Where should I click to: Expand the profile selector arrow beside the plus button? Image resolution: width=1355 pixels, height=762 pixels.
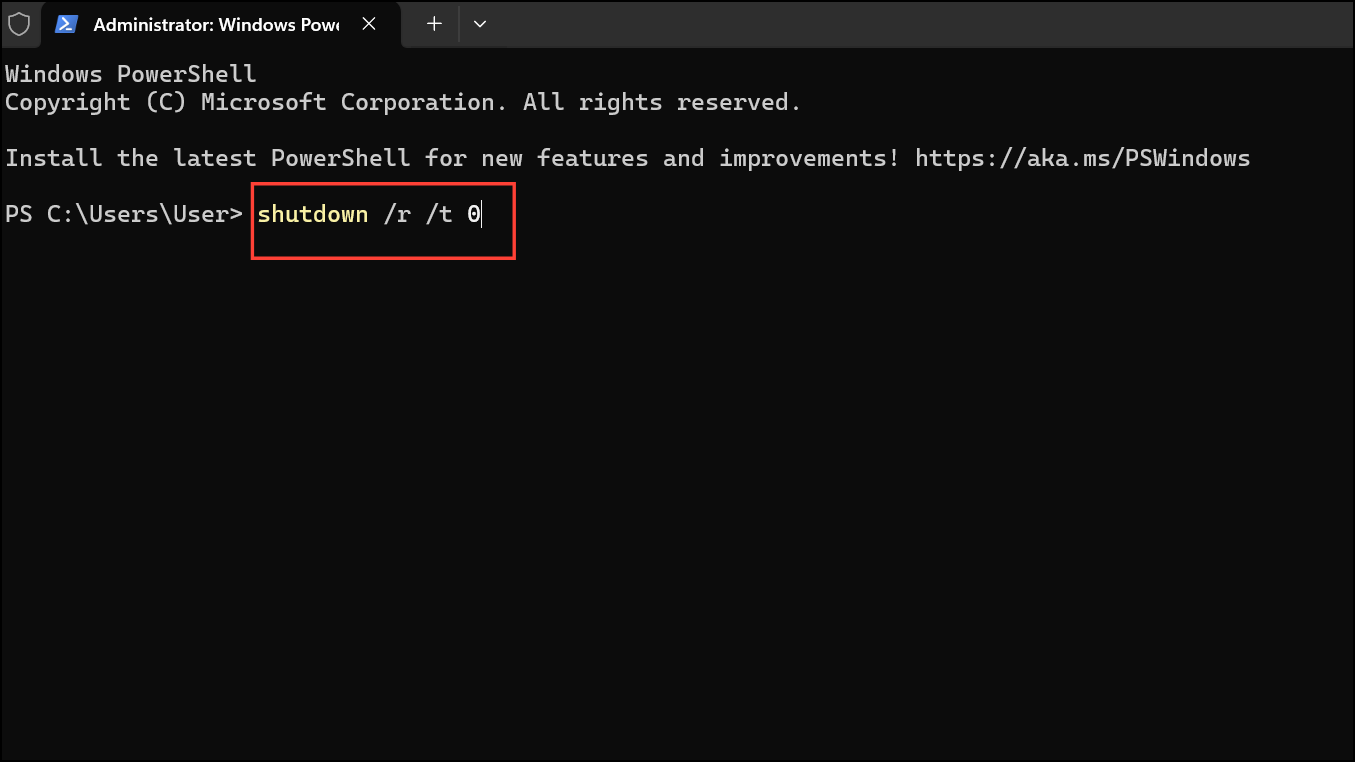point(480,24)
